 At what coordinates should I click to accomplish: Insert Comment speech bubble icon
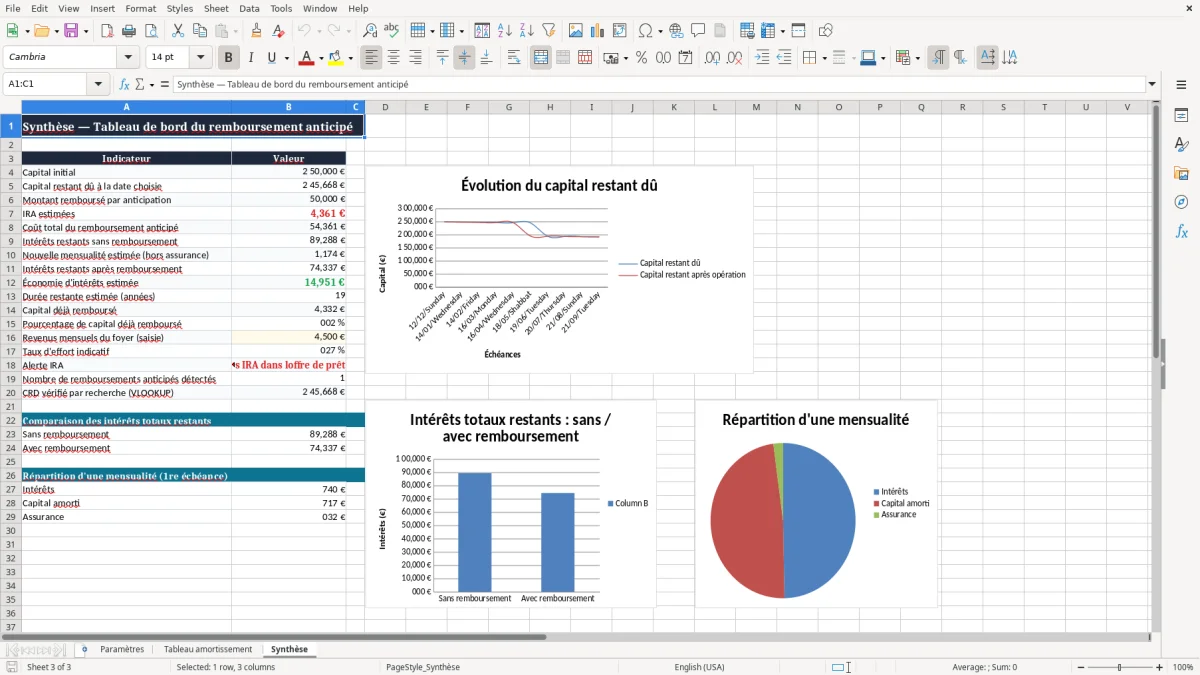coord(698,30)
